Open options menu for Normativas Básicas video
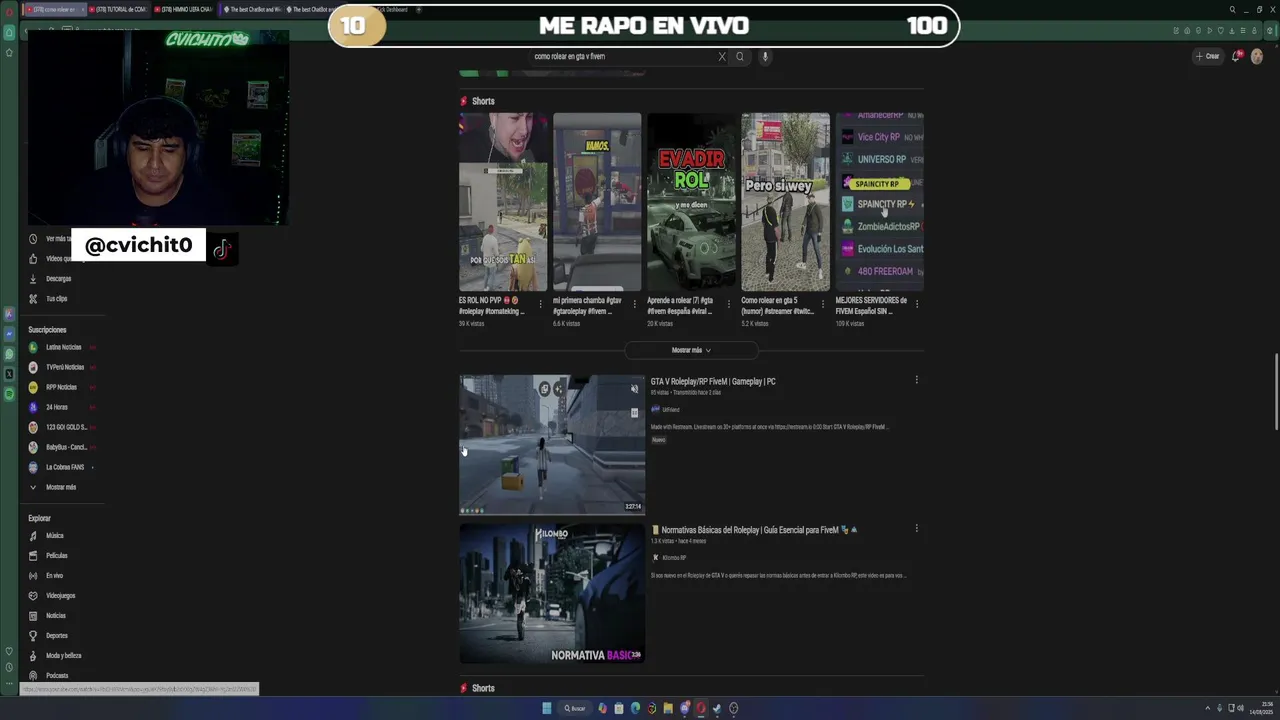 916,529
